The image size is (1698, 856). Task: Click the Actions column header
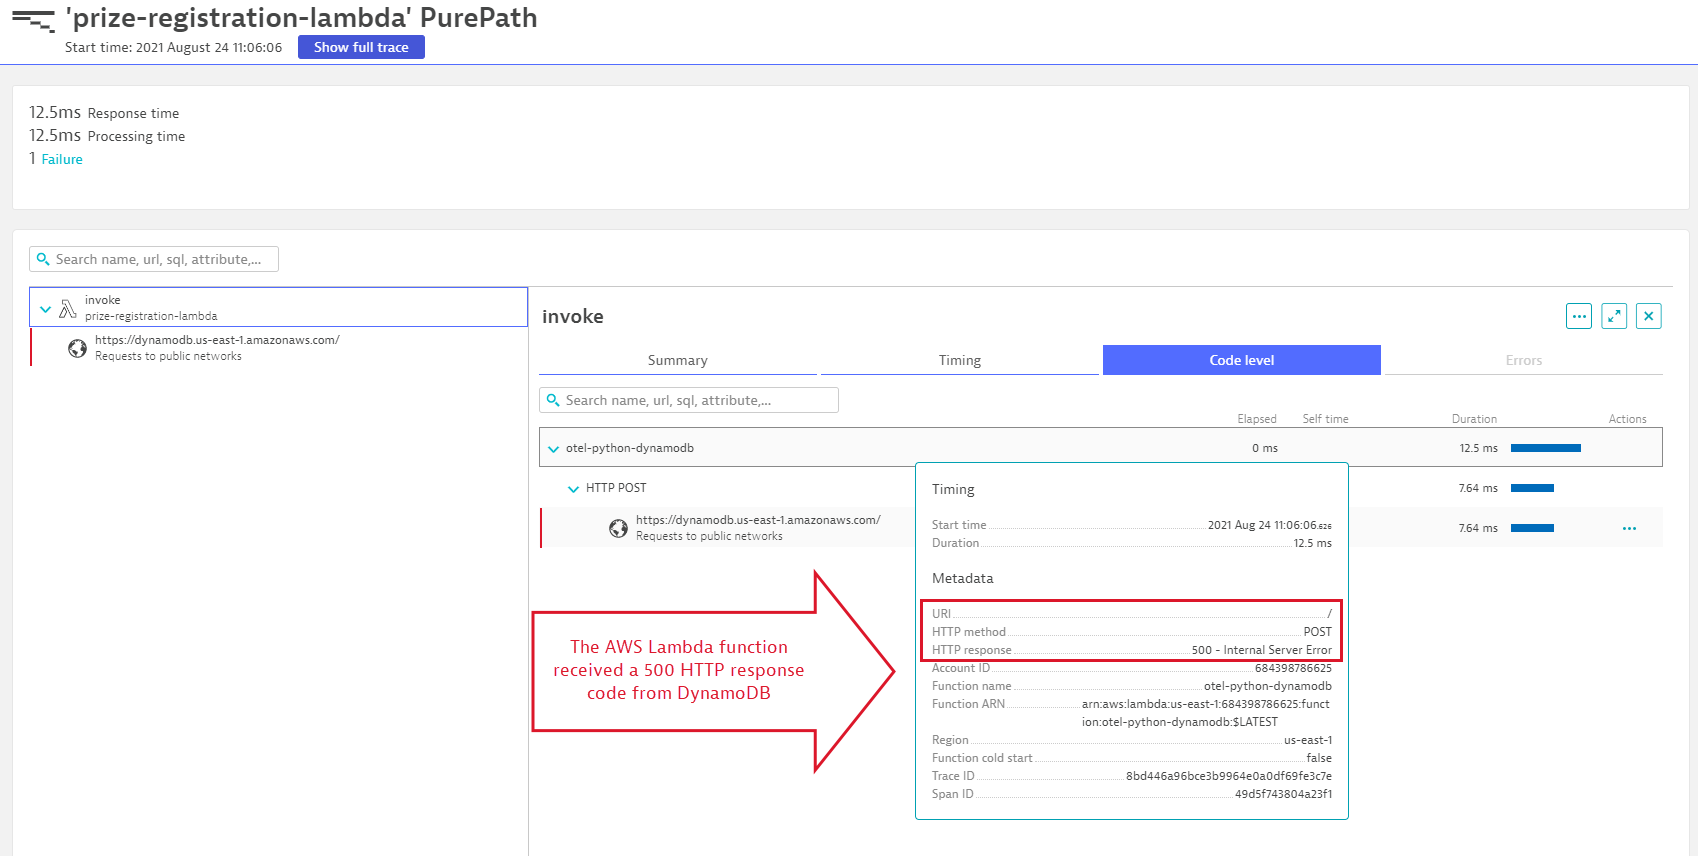click(1627, 419)
